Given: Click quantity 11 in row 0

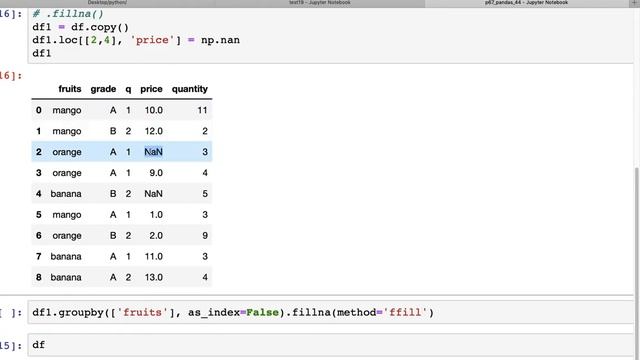Looking at the screenshot, I should tap(202, 110).
